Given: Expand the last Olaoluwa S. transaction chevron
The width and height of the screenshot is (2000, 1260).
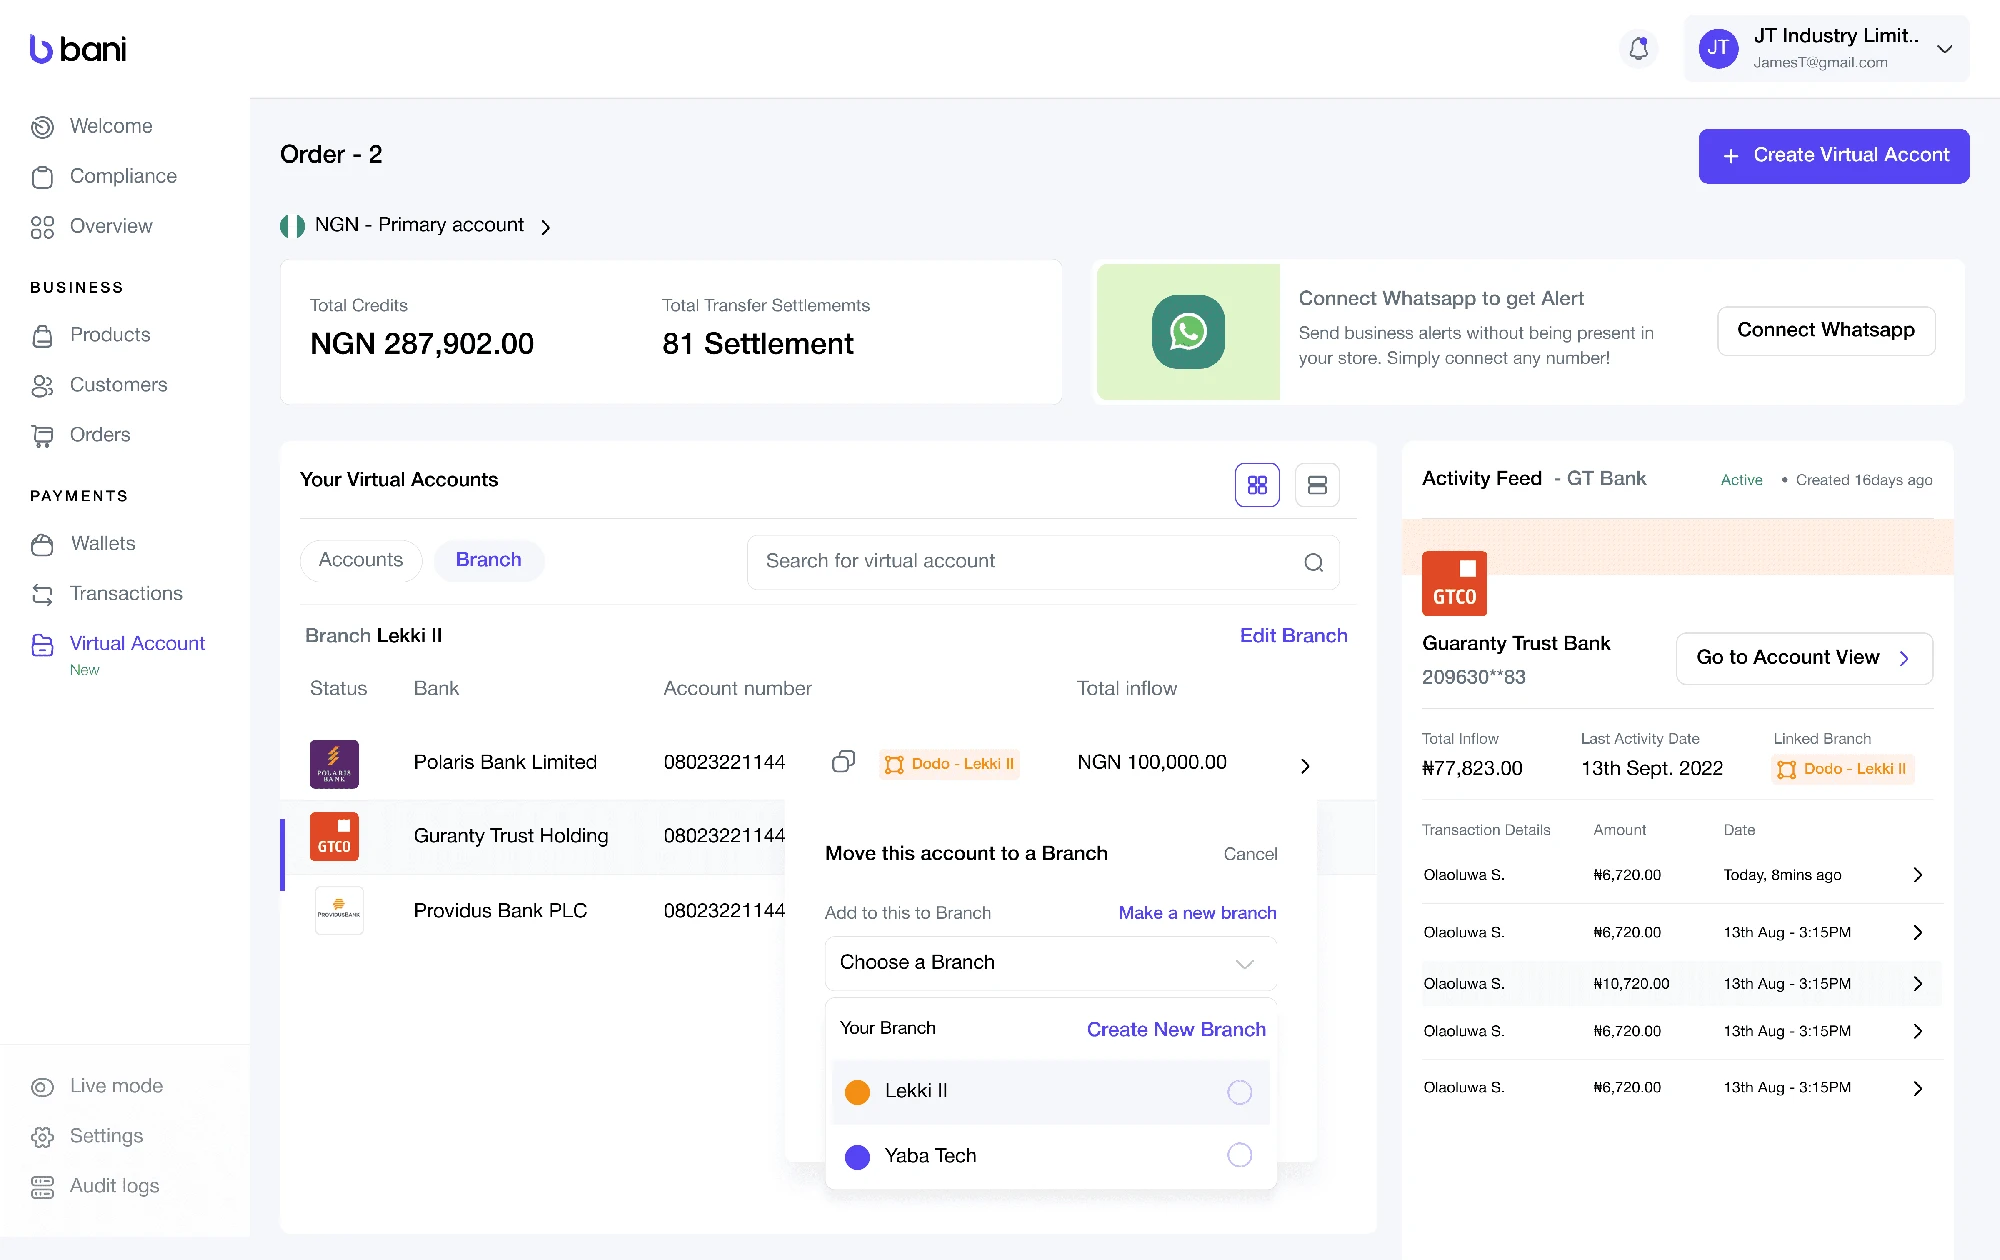Looking at the screenshot, I should point(1917,1089).
